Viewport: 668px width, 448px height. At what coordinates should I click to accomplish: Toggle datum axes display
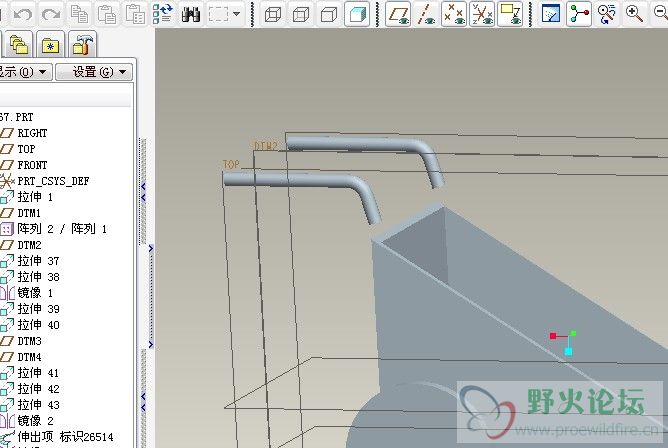426,14
